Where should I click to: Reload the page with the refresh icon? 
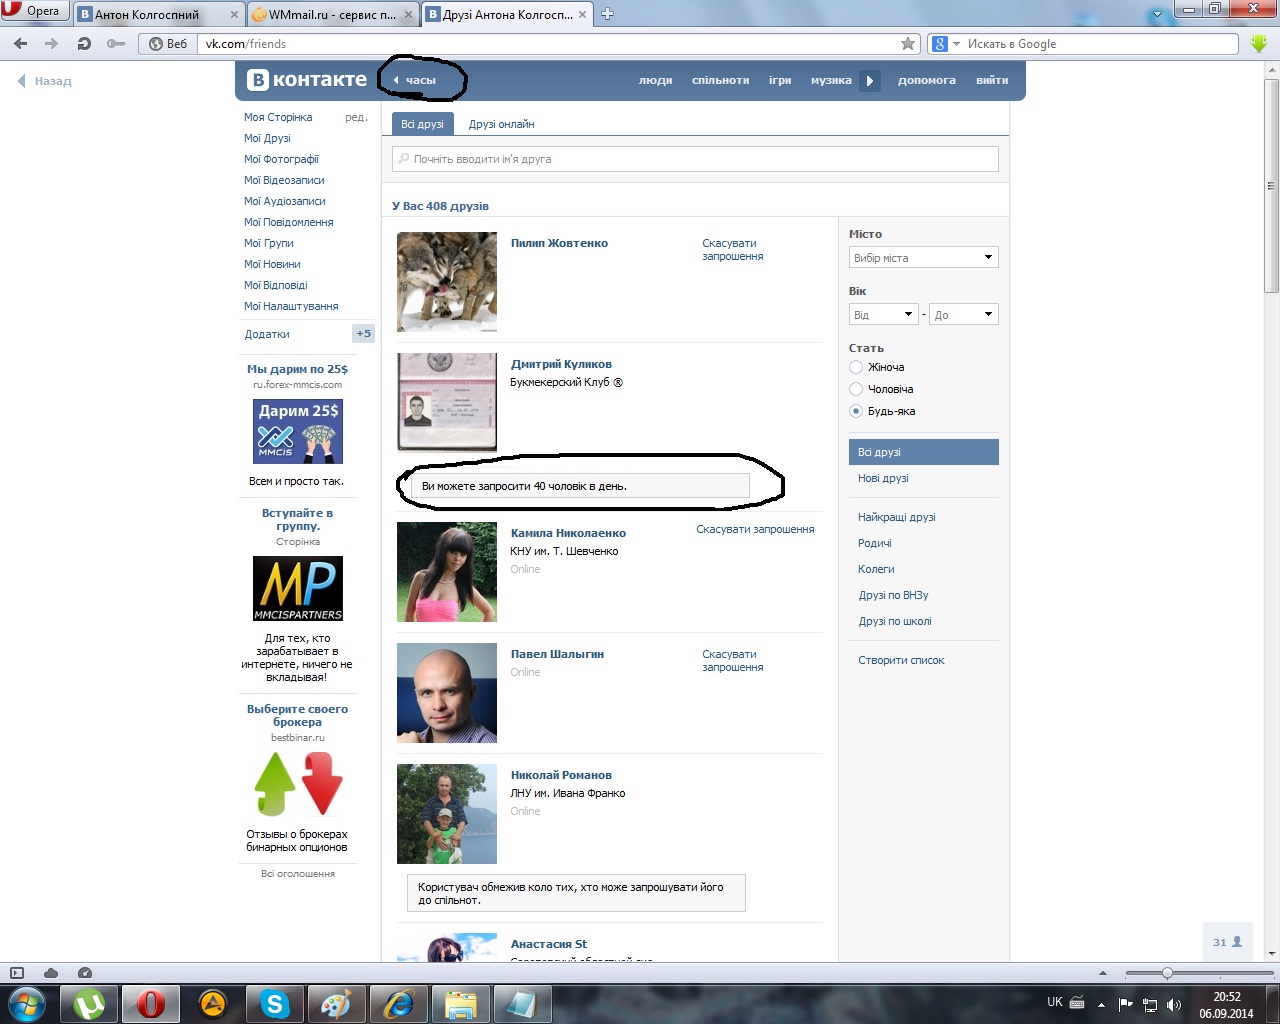click(x=84, y=44)
